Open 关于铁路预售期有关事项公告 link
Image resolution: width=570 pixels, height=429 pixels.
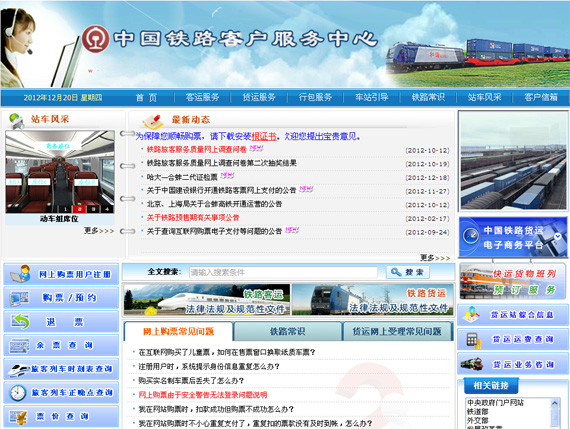point(193,217)
